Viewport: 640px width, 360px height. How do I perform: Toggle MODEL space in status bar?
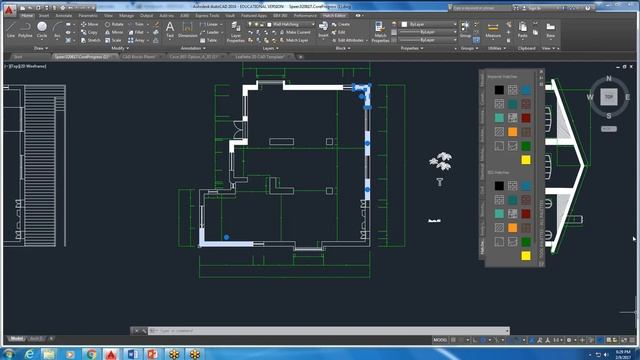[x=440, y=340]
